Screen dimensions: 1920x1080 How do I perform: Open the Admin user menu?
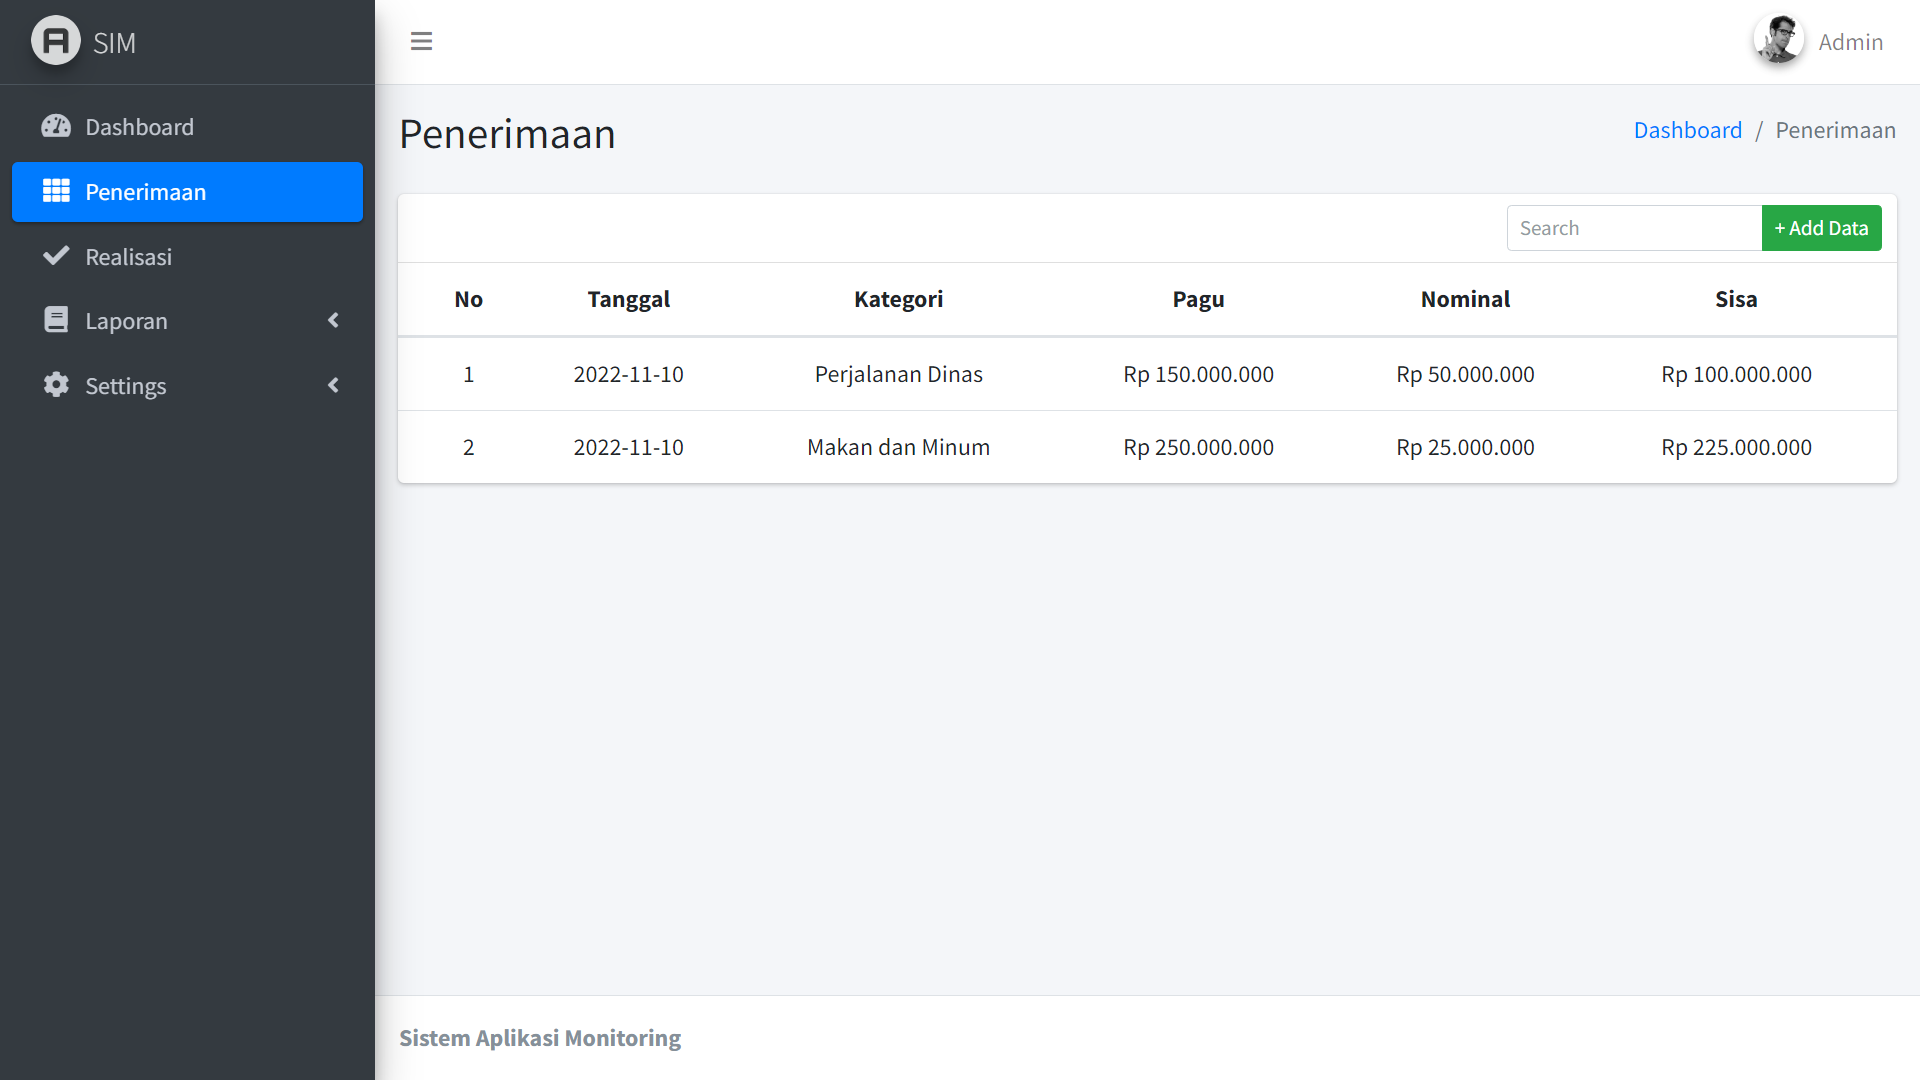click(x=1850, y=42)
